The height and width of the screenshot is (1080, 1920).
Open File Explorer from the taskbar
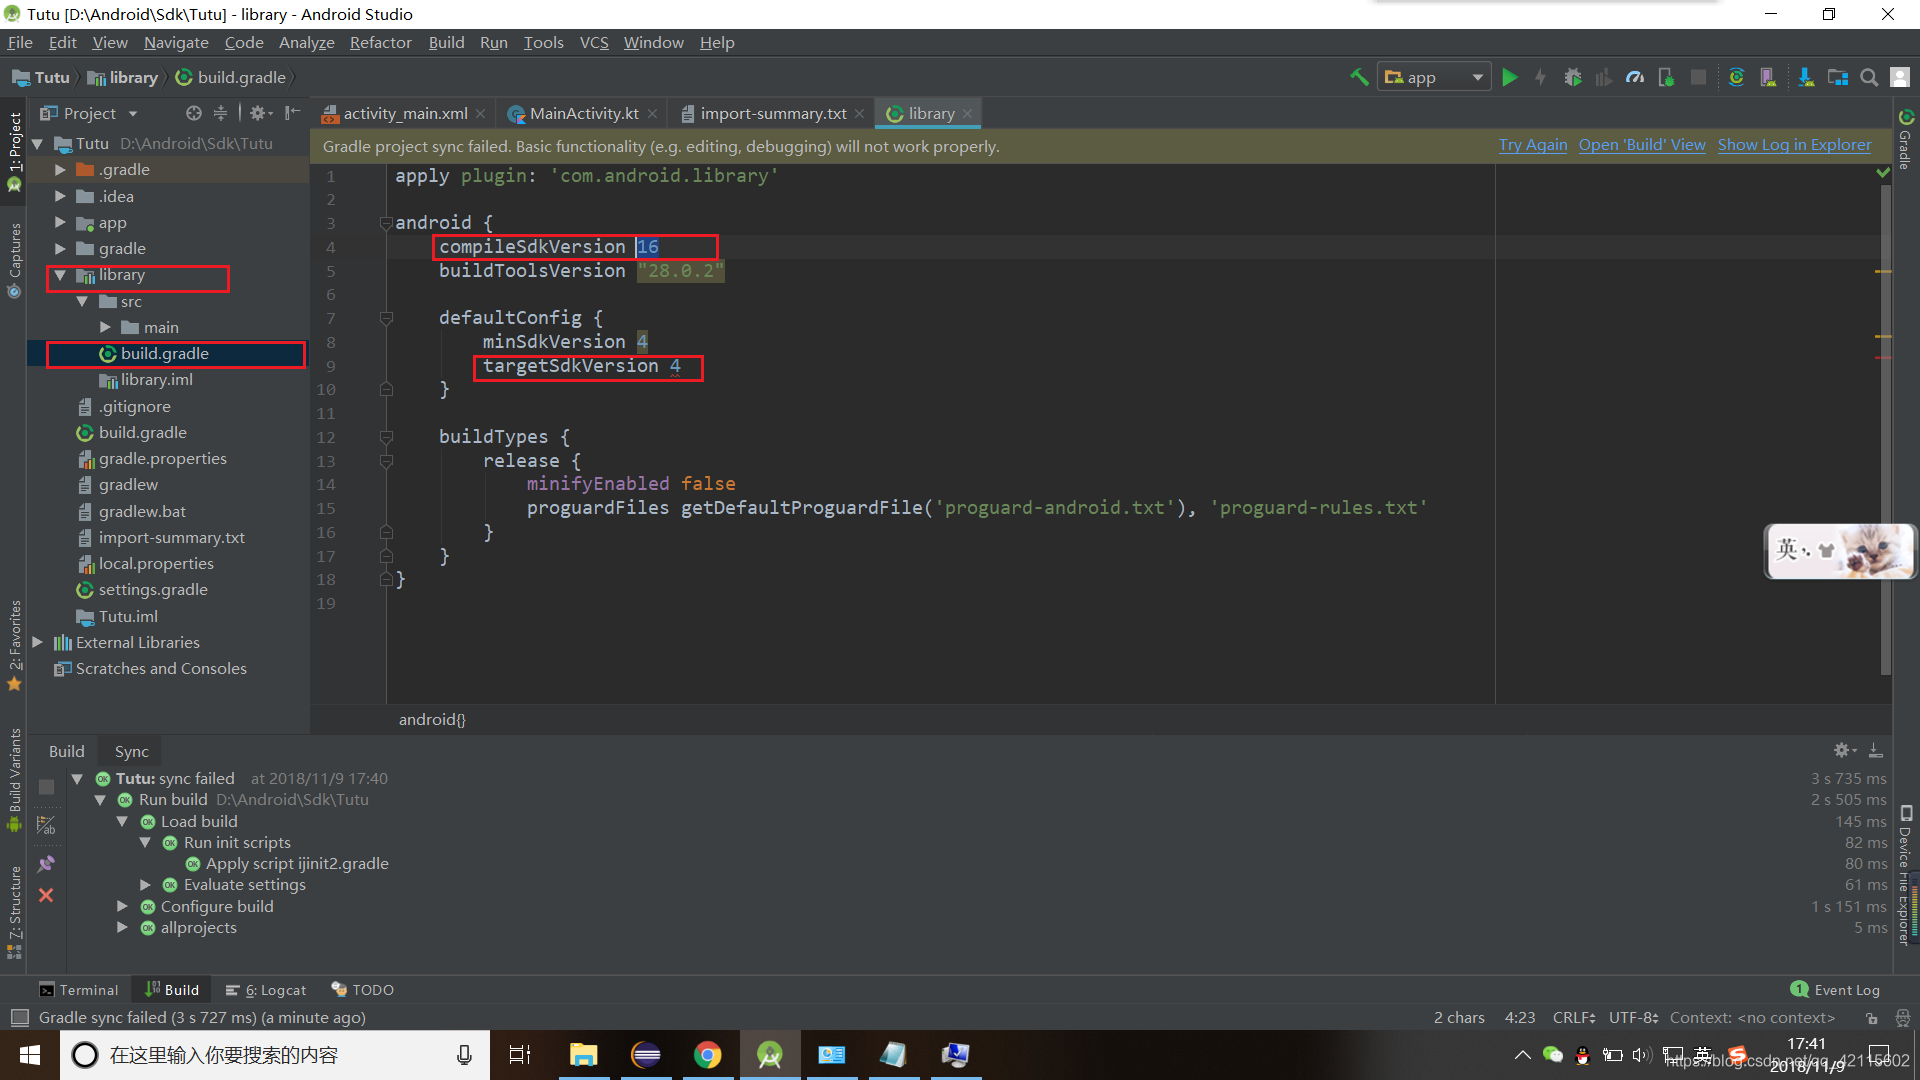coord(583,1055)
